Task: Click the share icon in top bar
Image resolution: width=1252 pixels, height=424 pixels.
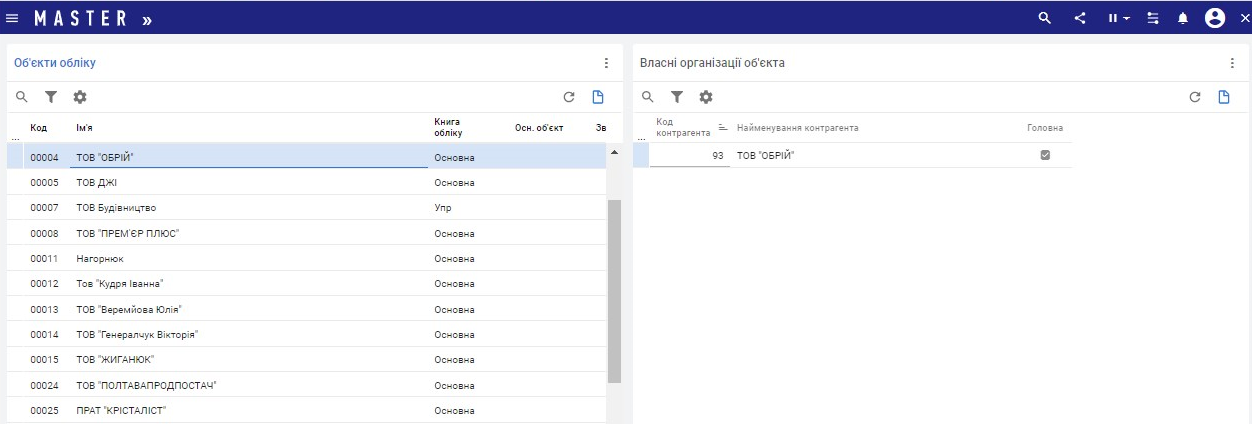Action: click(1080, 18)
